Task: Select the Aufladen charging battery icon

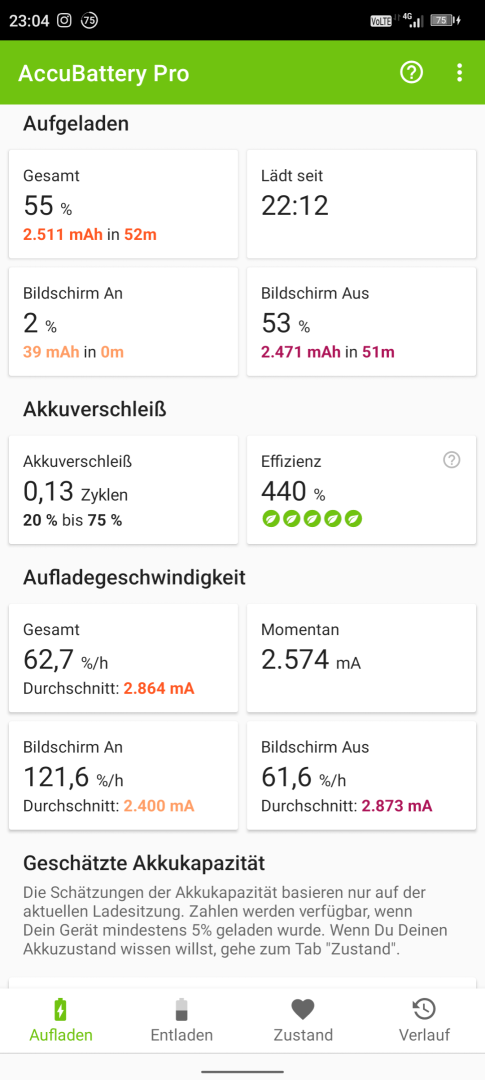Action: tap(61, 1010)
